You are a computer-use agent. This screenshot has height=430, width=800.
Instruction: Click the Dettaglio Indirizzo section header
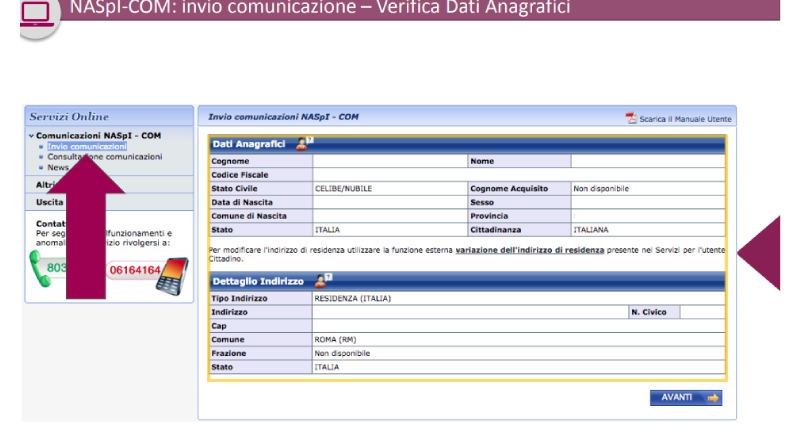pos(467,281)
